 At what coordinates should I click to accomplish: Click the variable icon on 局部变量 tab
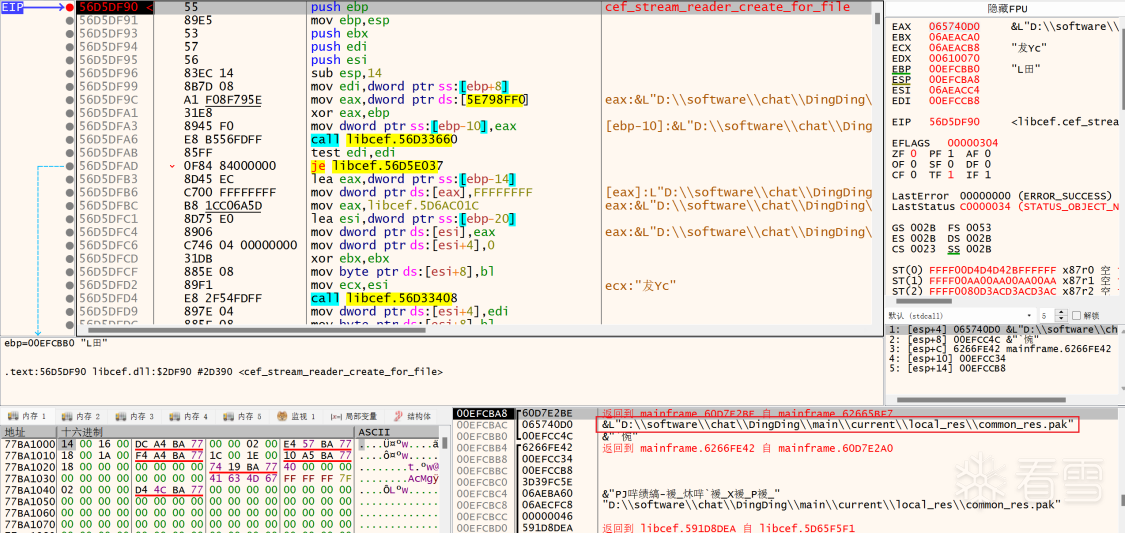(336, 416)
